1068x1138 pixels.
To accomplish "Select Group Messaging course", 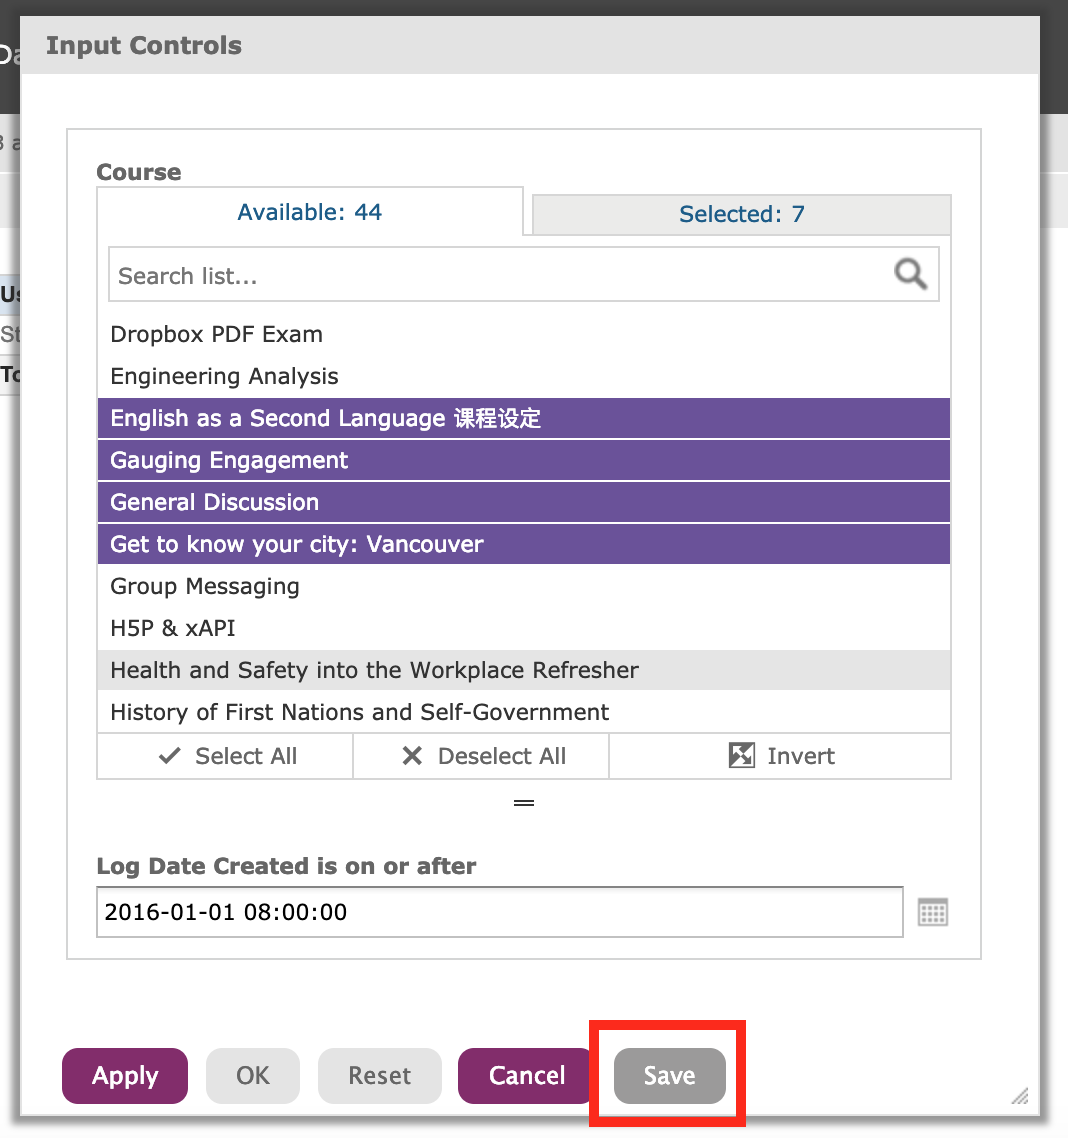I will coord(524,586).
